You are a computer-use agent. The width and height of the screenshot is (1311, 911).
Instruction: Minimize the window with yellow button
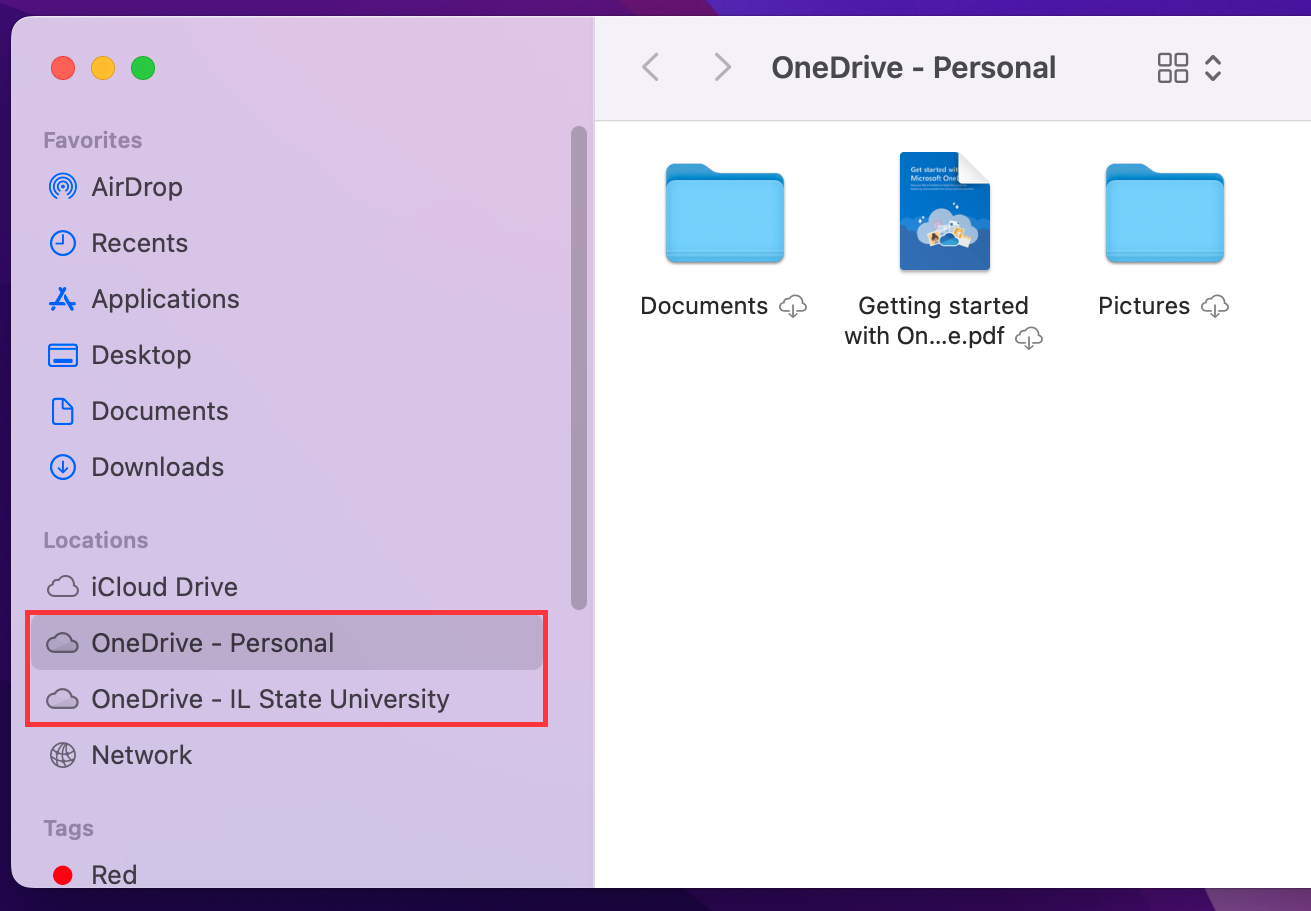[x=103, y=68]
